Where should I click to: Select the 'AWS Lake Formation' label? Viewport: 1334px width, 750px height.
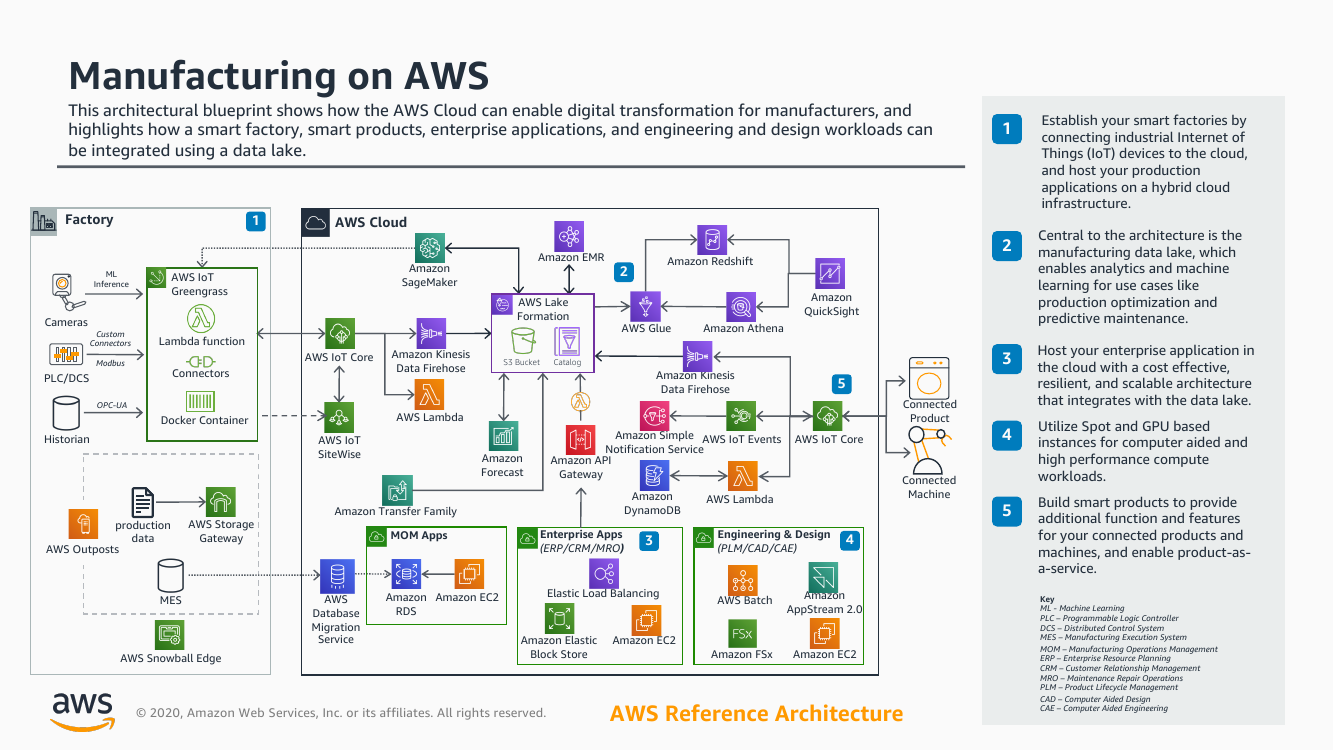click(543, 309)
